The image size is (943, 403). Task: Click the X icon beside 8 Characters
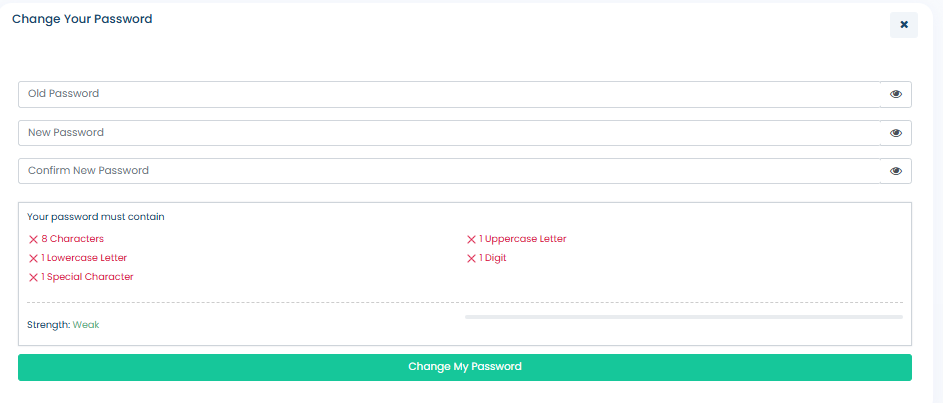[x=33, y=240]
